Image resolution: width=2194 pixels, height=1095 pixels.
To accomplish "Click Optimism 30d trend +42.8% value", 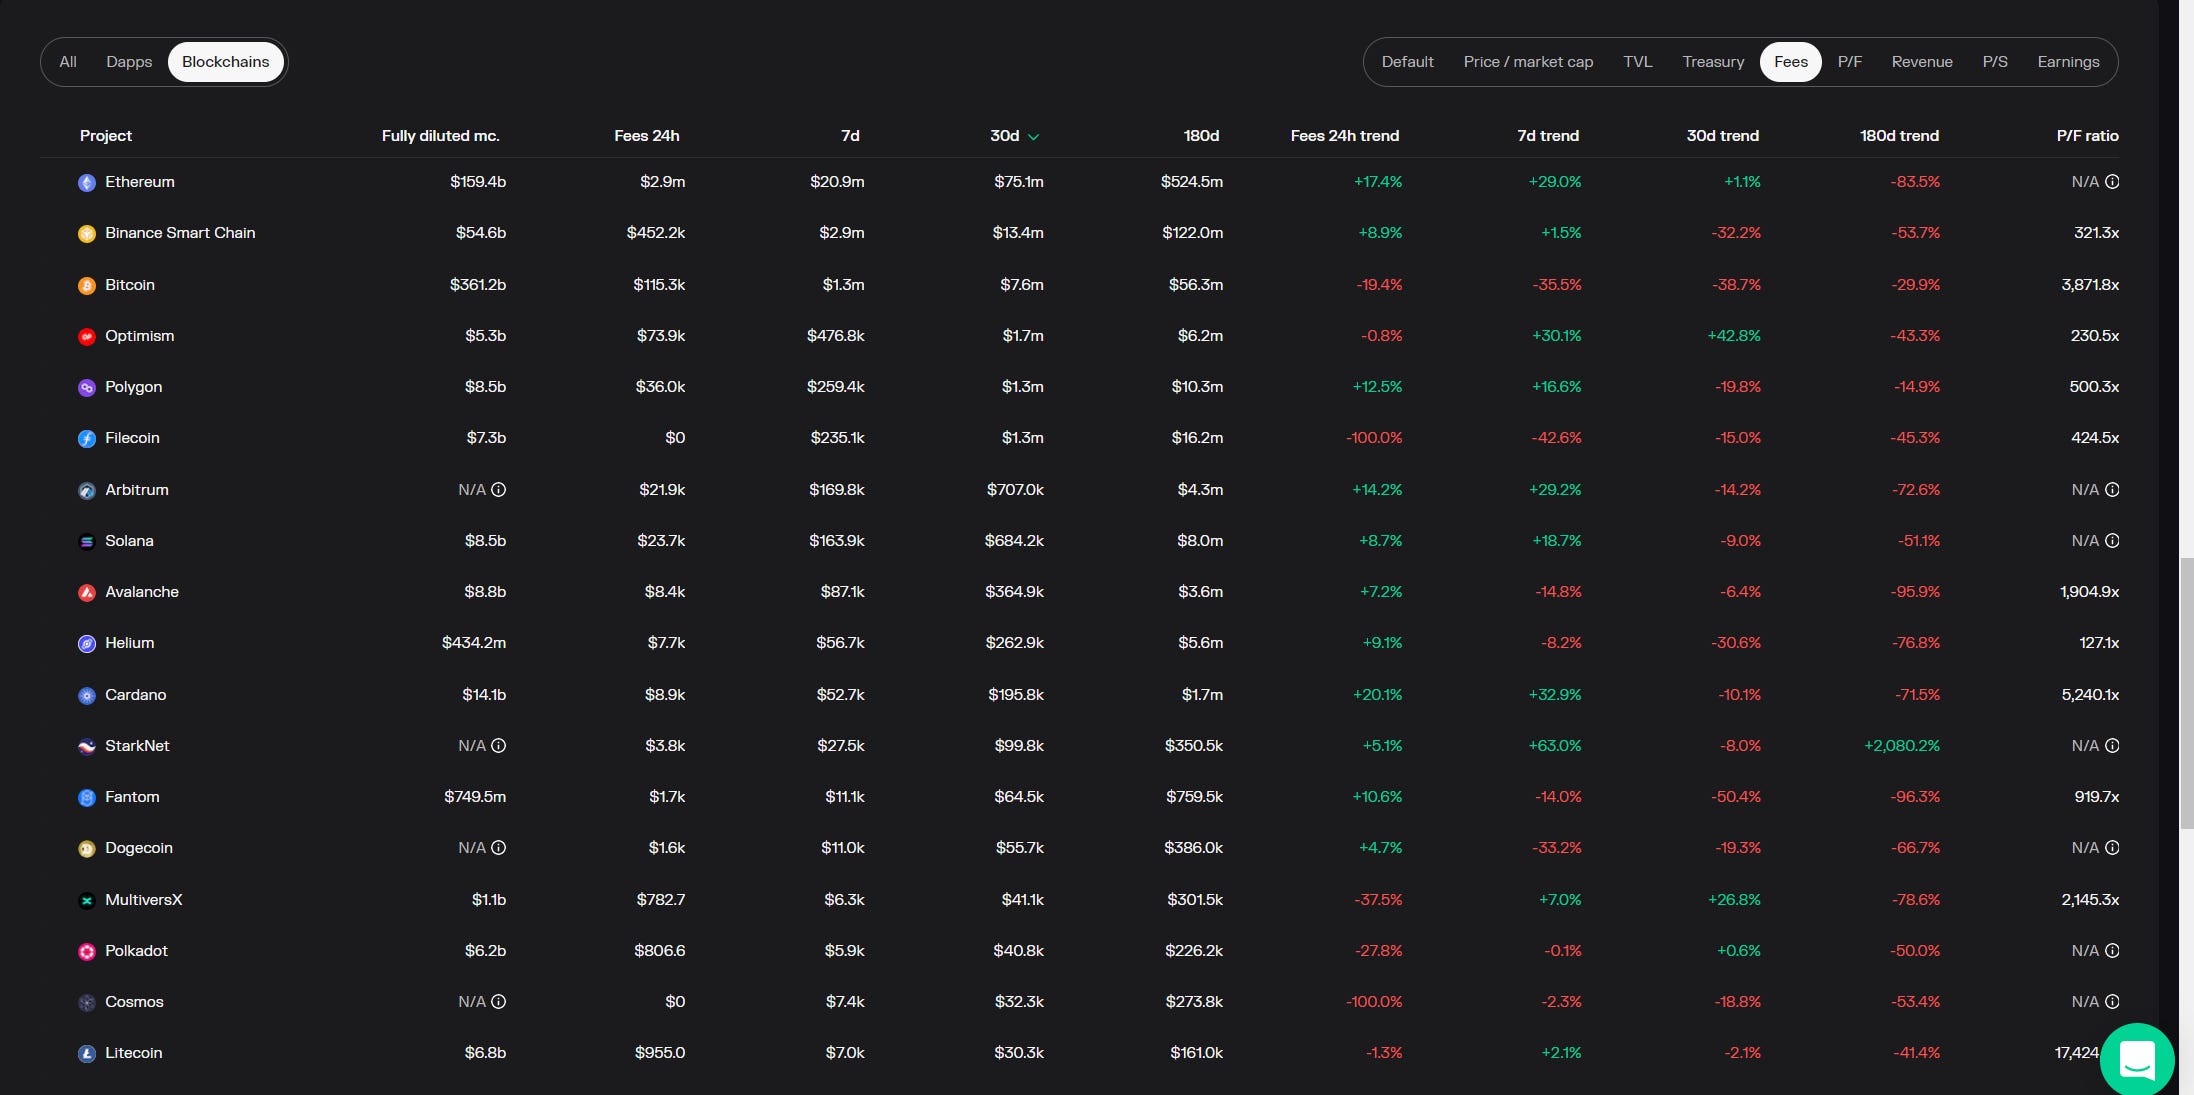I will (x=1734, y=336).
